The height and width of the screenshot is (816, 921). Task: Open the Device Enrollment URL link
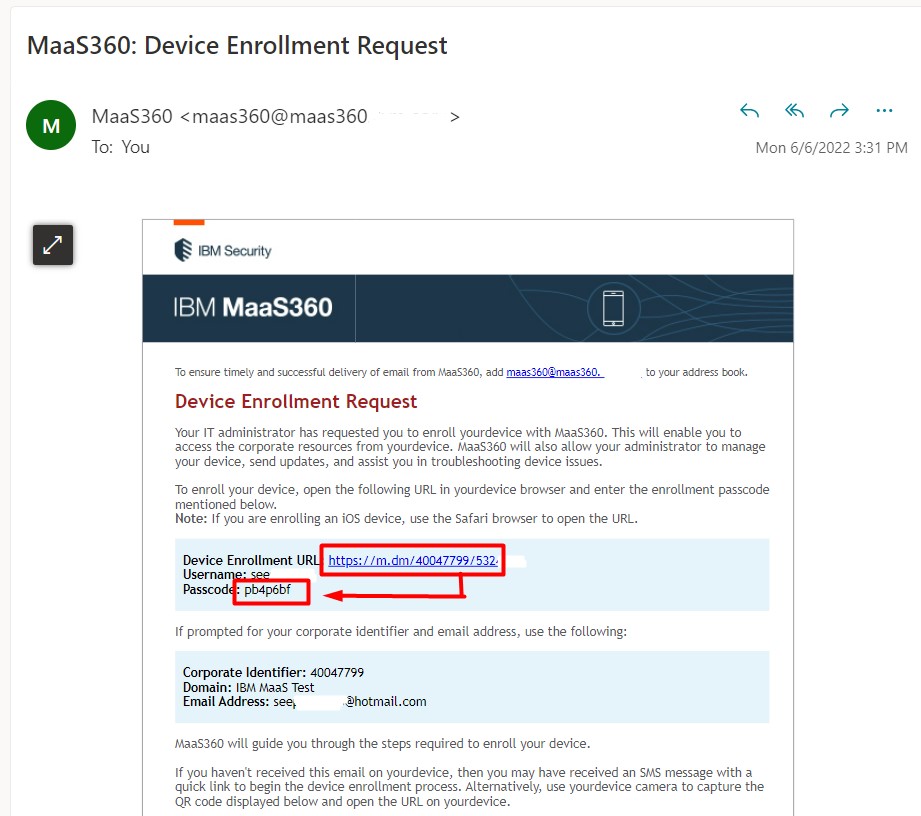tap(413, 560)
